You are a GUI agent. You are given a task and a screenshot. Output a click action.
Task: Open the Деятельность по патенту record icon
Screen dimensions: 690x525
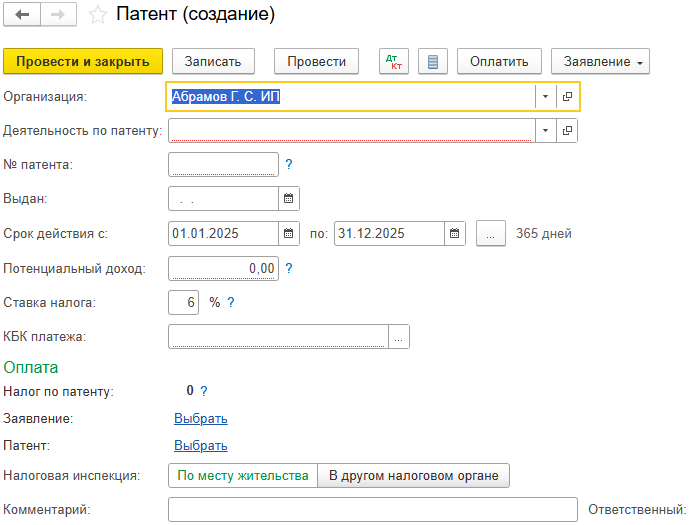(567, 131)
